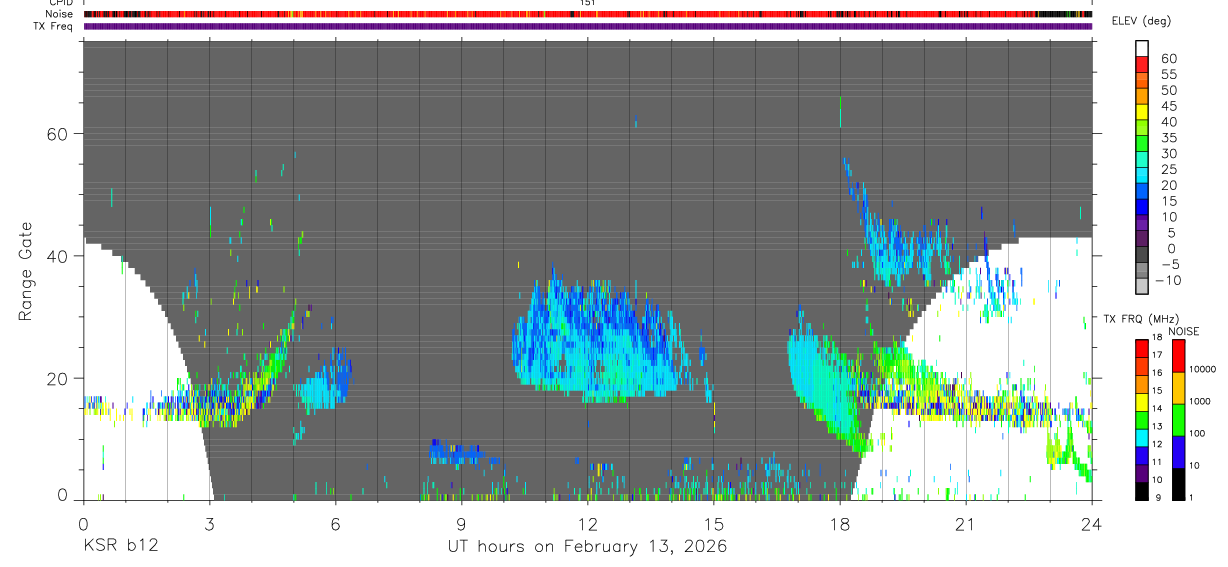Image resolution: width=1228 pixels, height=567 pixels.
Task: Click the UT hours tick label '6'
Action: 335,523
